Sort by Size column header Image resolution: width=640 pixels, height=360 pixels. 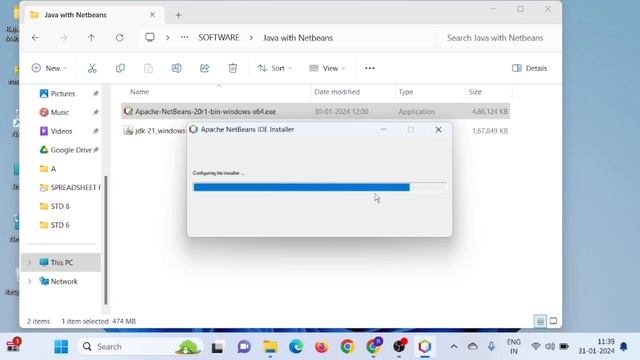[475, 92]
